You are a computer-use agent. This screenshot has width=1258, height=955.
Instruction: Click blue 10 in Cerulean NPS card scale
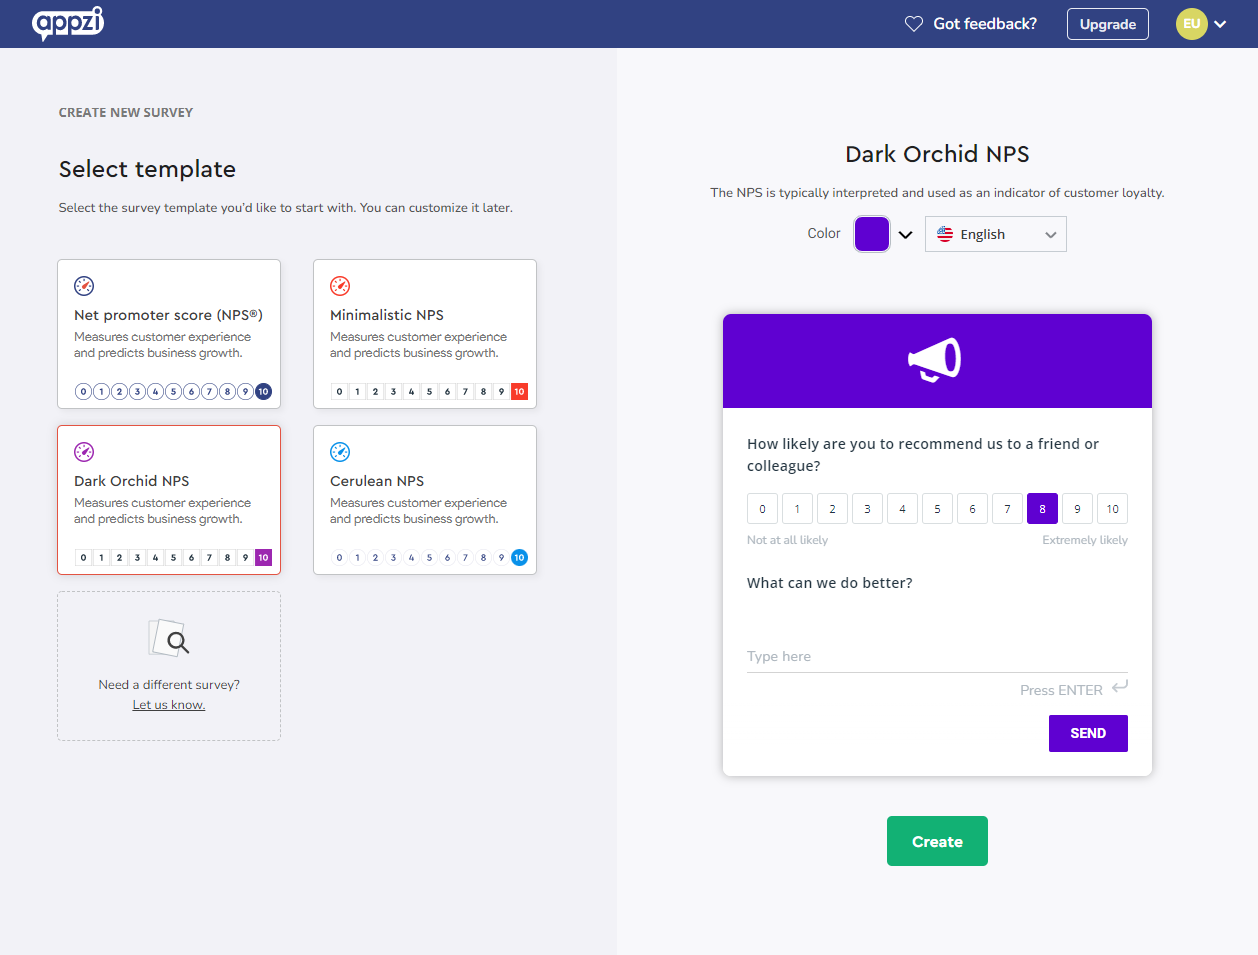(519, 558)
